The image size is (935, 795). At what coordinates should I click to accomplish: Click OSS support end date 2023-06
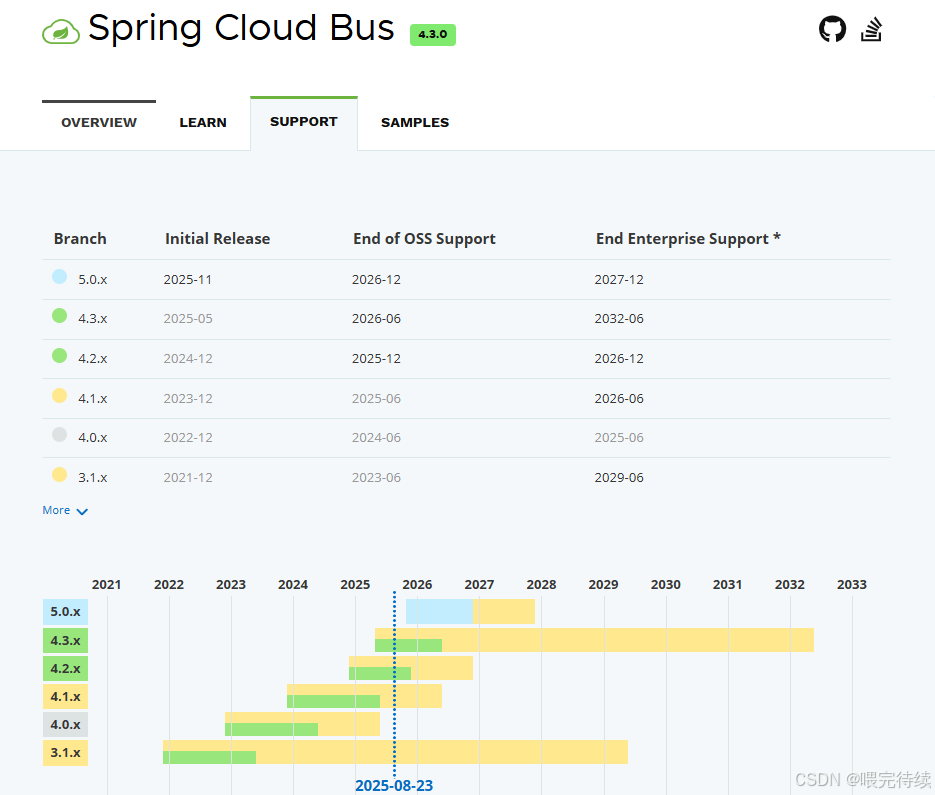point(376,478)
